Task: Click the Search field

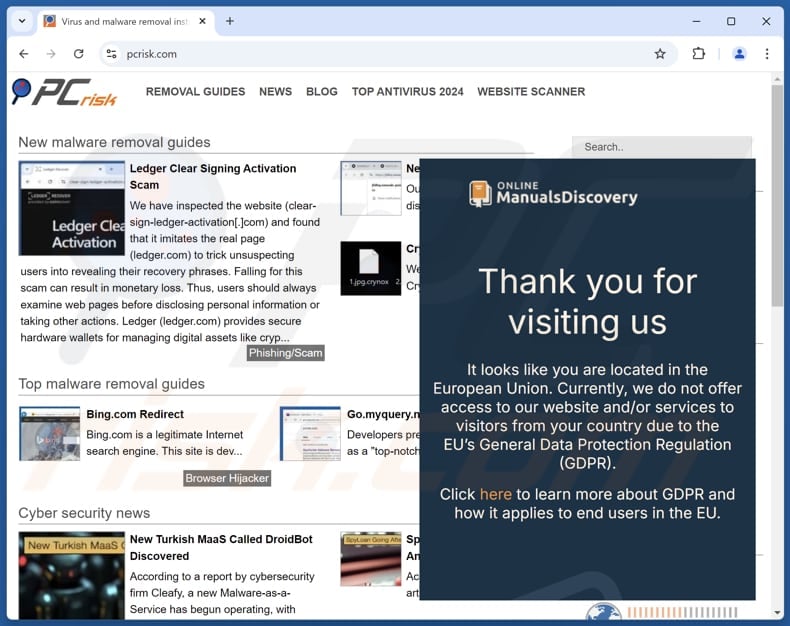Action: pyautogui.click(x=662, y=147)
